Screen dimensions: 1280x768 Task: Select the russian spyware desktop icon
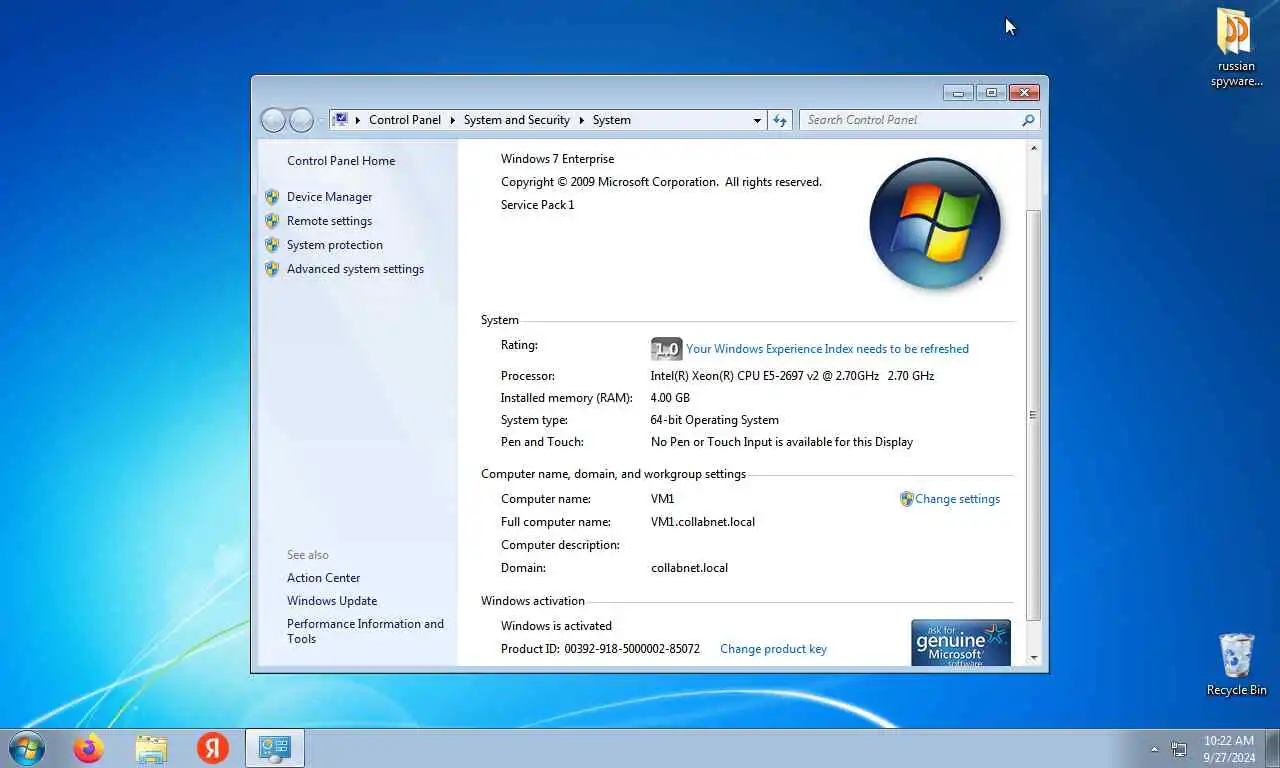pyautogui.click(x=1237, y=48)
